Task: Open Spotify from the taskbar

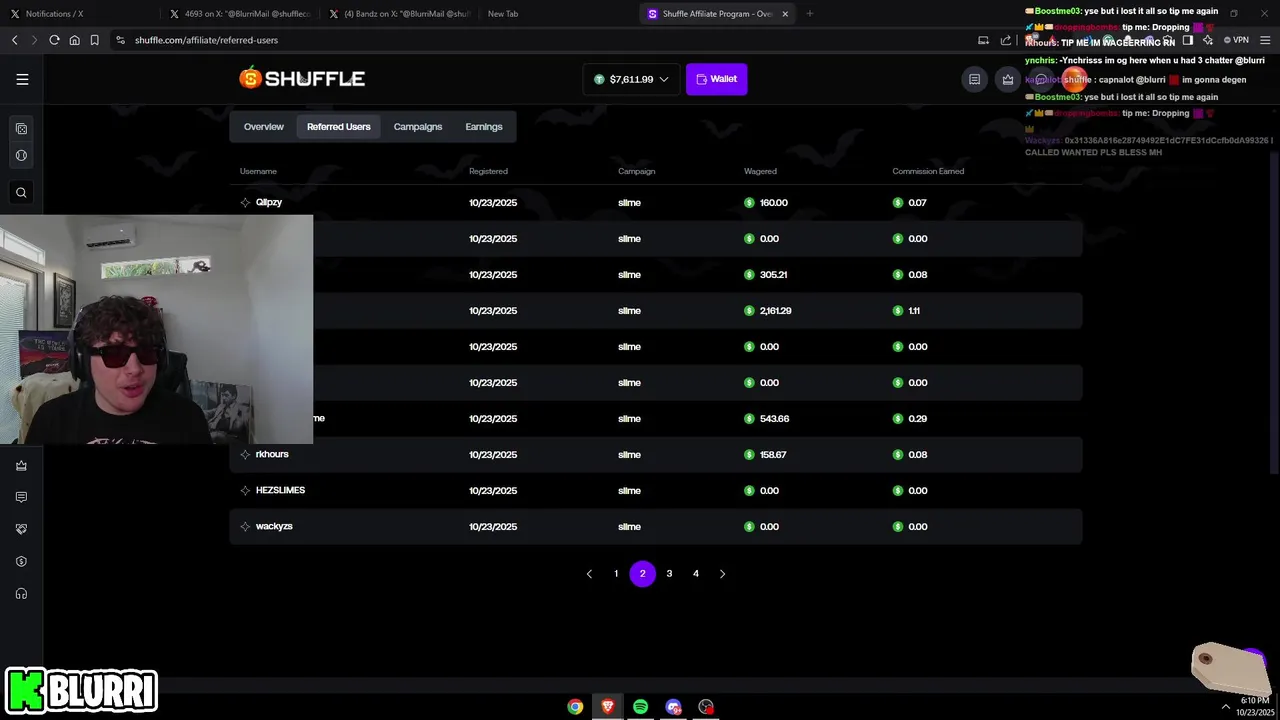Action: coord(640,706)
